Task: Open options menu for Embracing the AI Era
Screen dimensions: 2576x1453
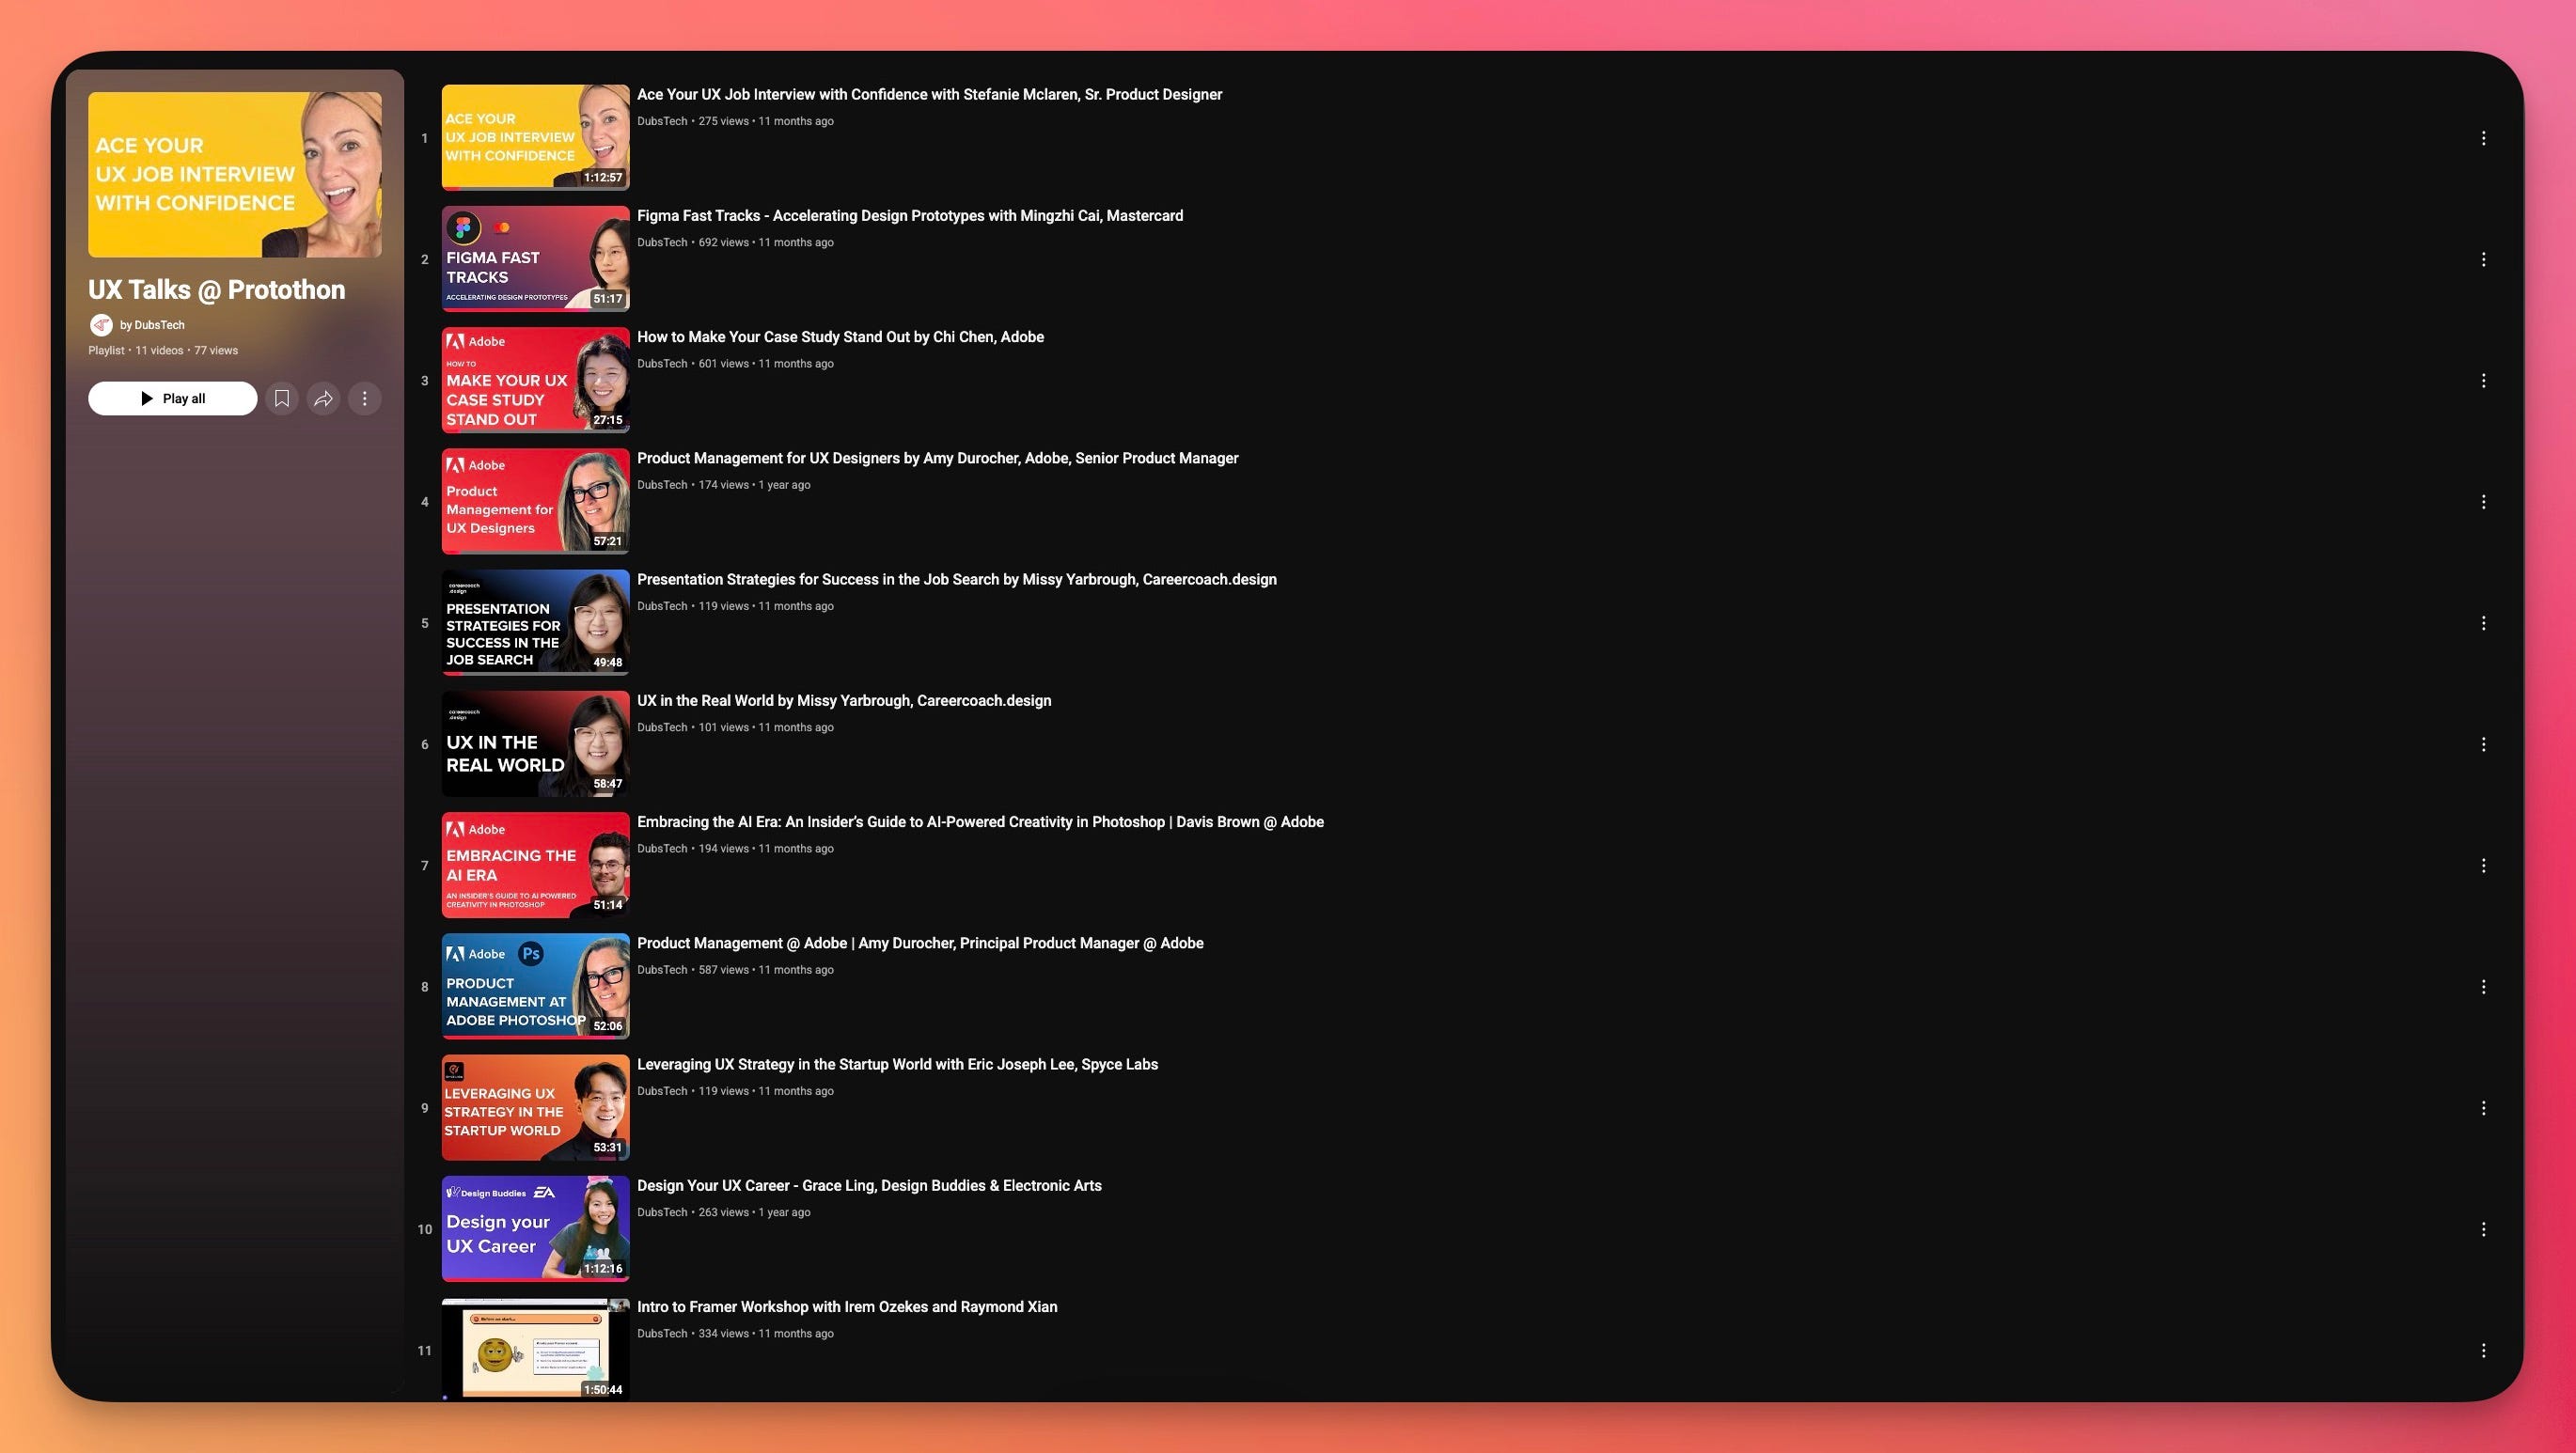Action: [x=2483, y=866]
